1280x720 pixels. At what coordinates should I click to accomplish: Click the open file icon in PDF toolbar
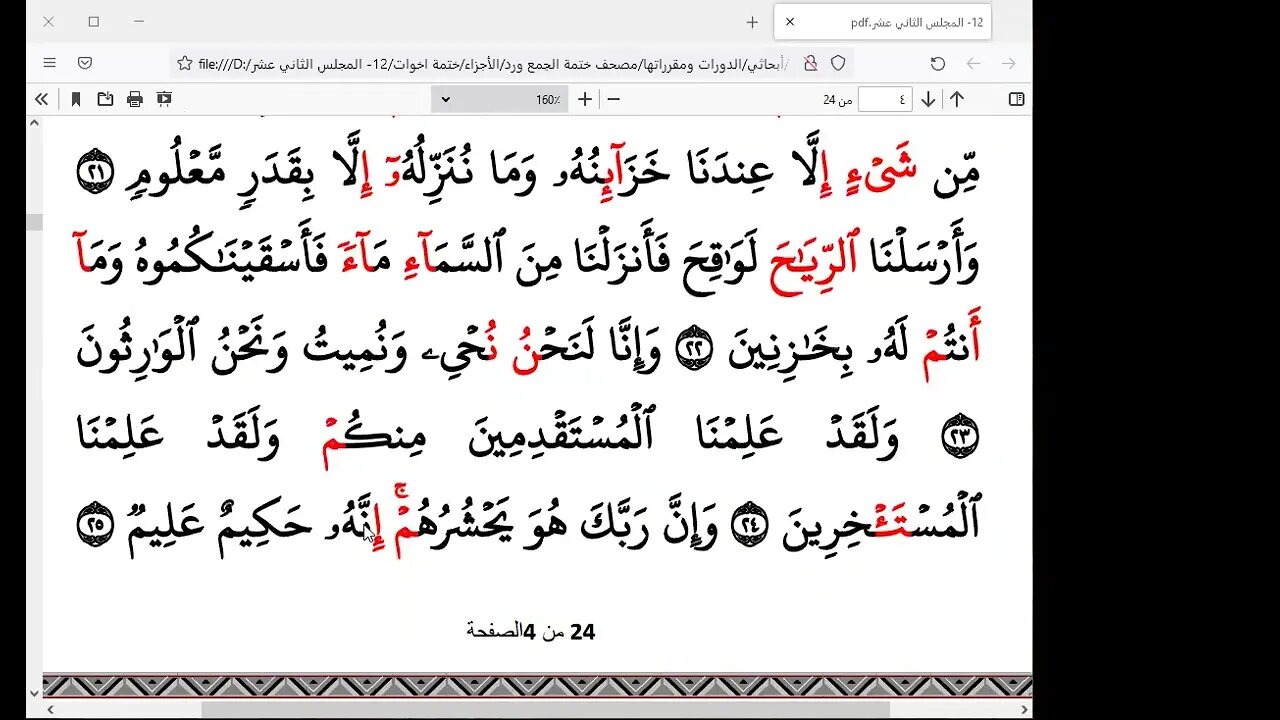(105, 99)
